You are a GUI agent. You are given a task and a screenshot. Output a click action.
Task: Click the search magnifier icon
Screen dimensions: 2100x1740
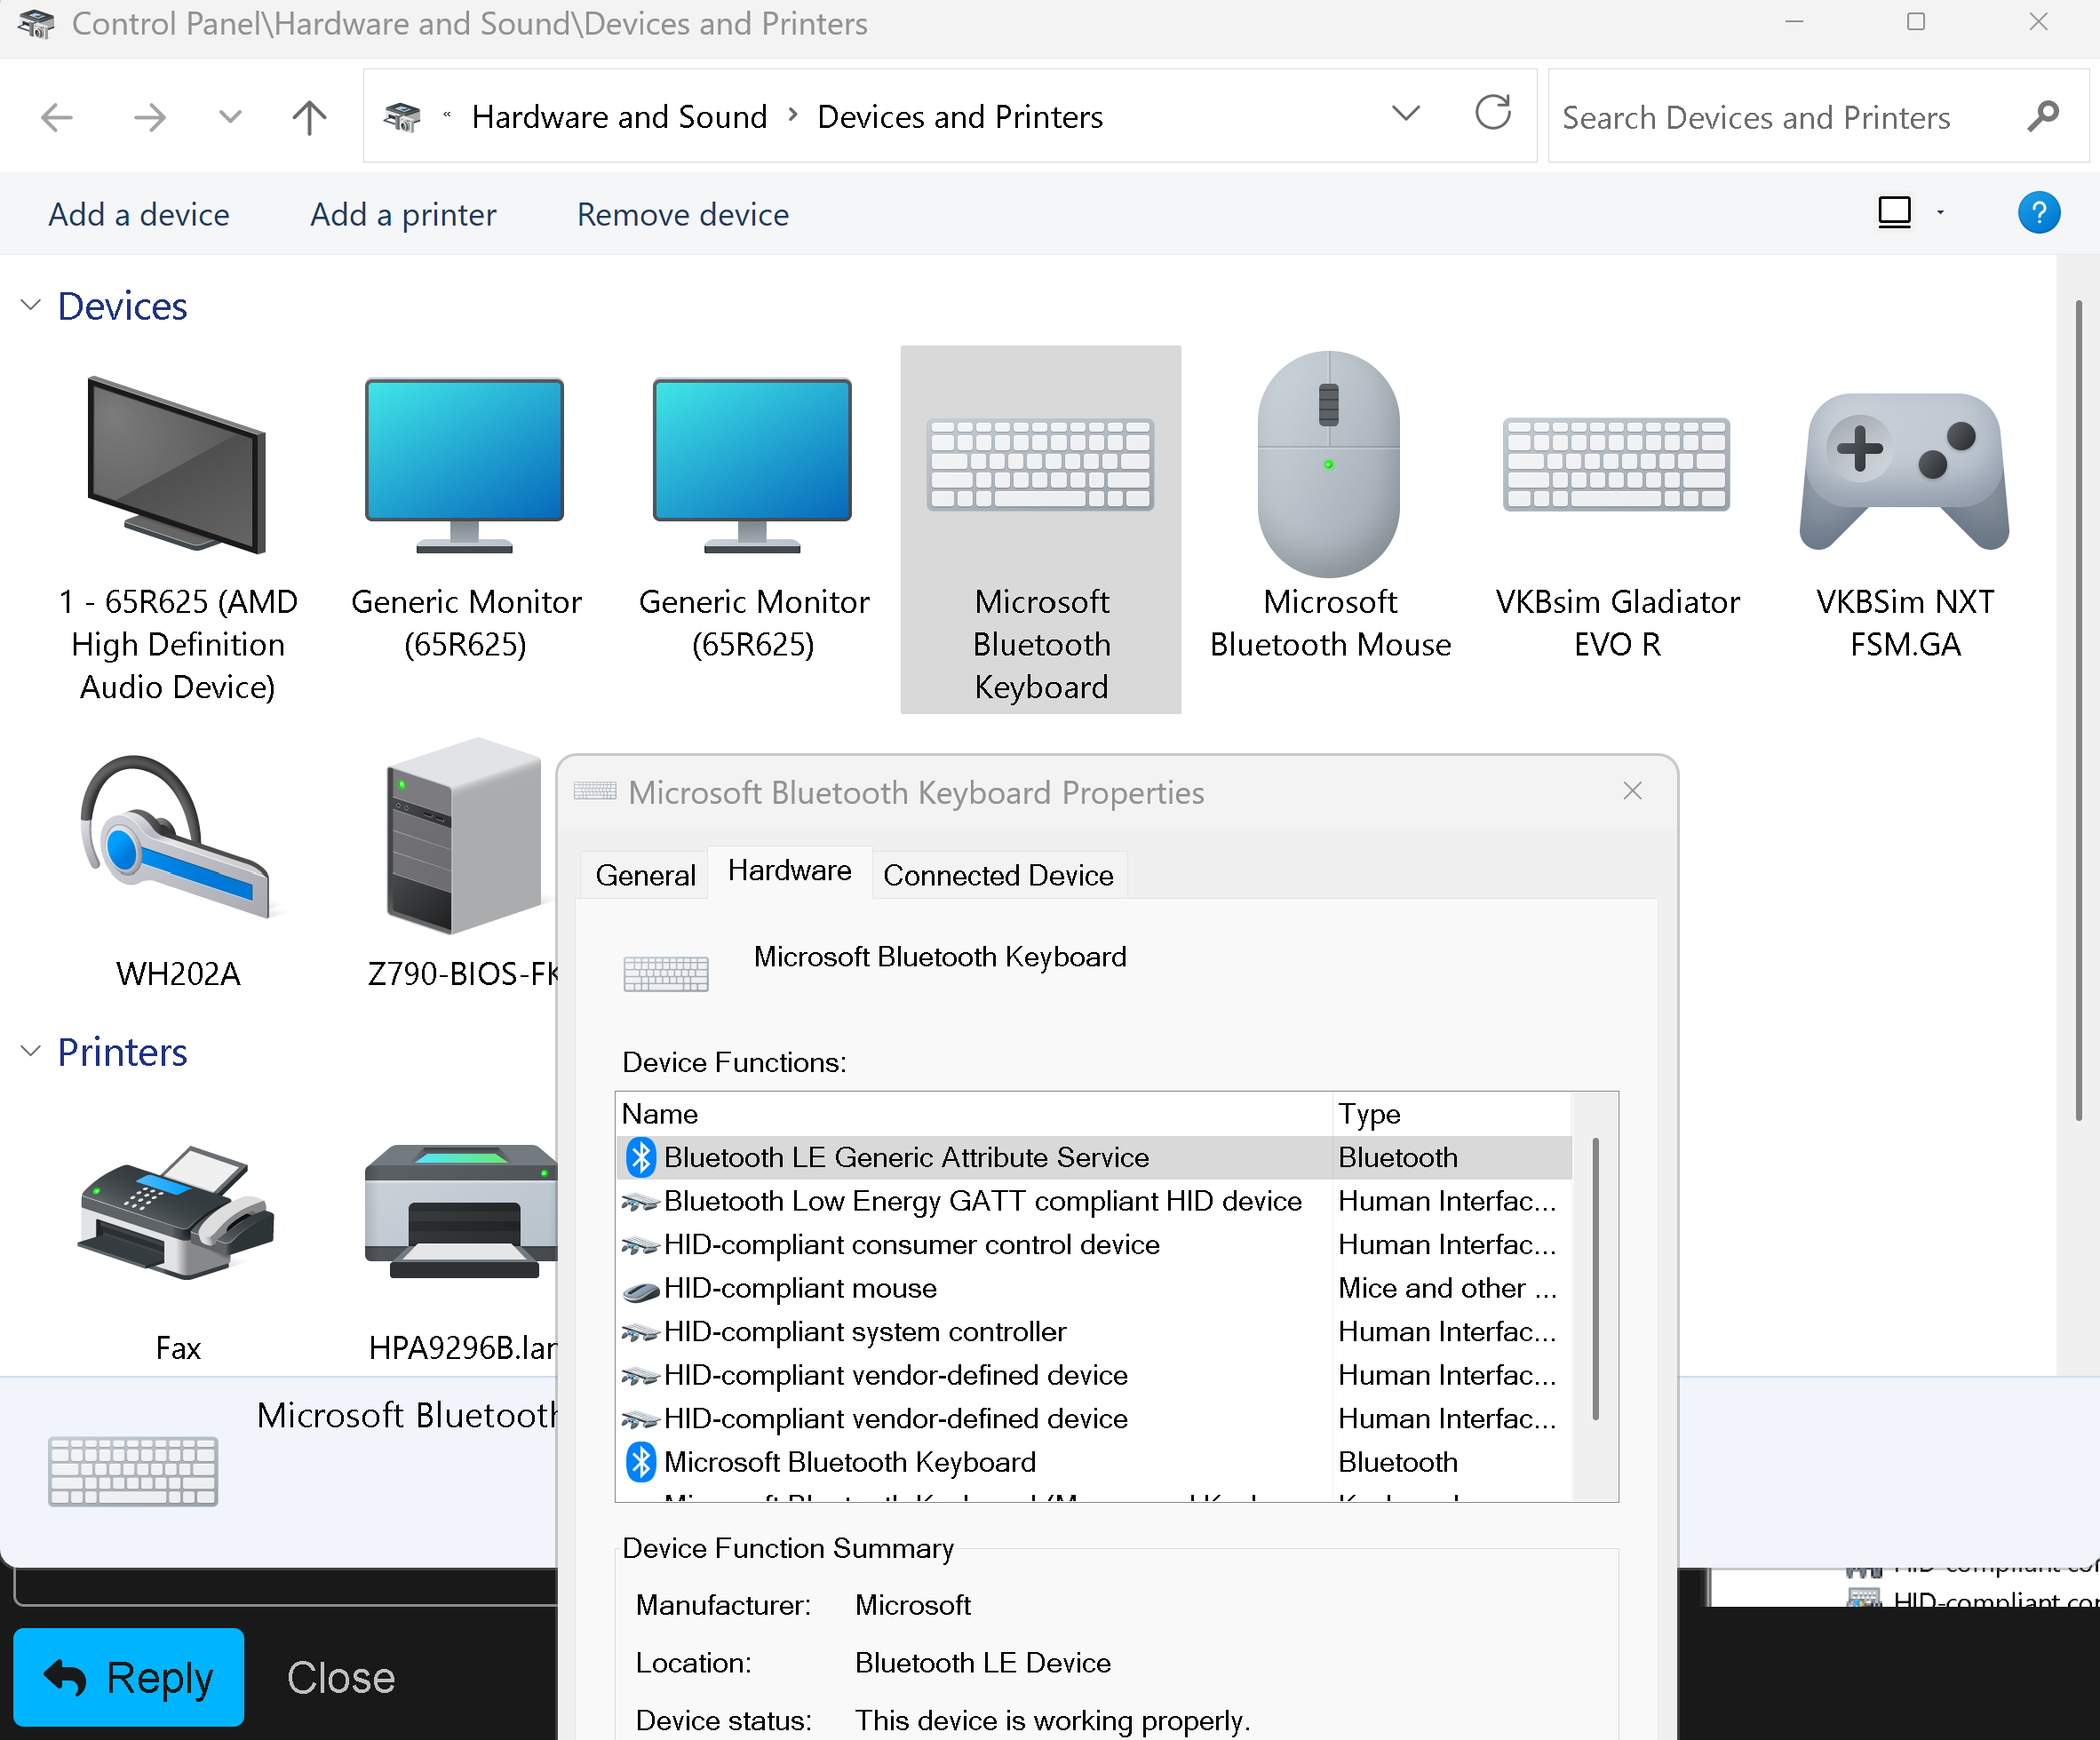click(2043, 117)
